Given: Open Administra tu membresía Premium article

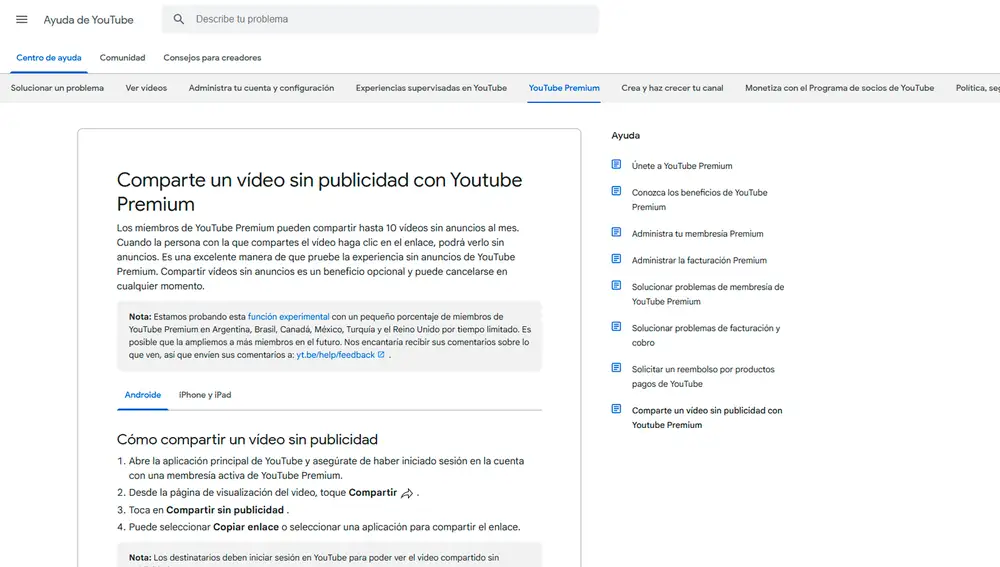Looking at the screenshot, I should coord(697,233).
